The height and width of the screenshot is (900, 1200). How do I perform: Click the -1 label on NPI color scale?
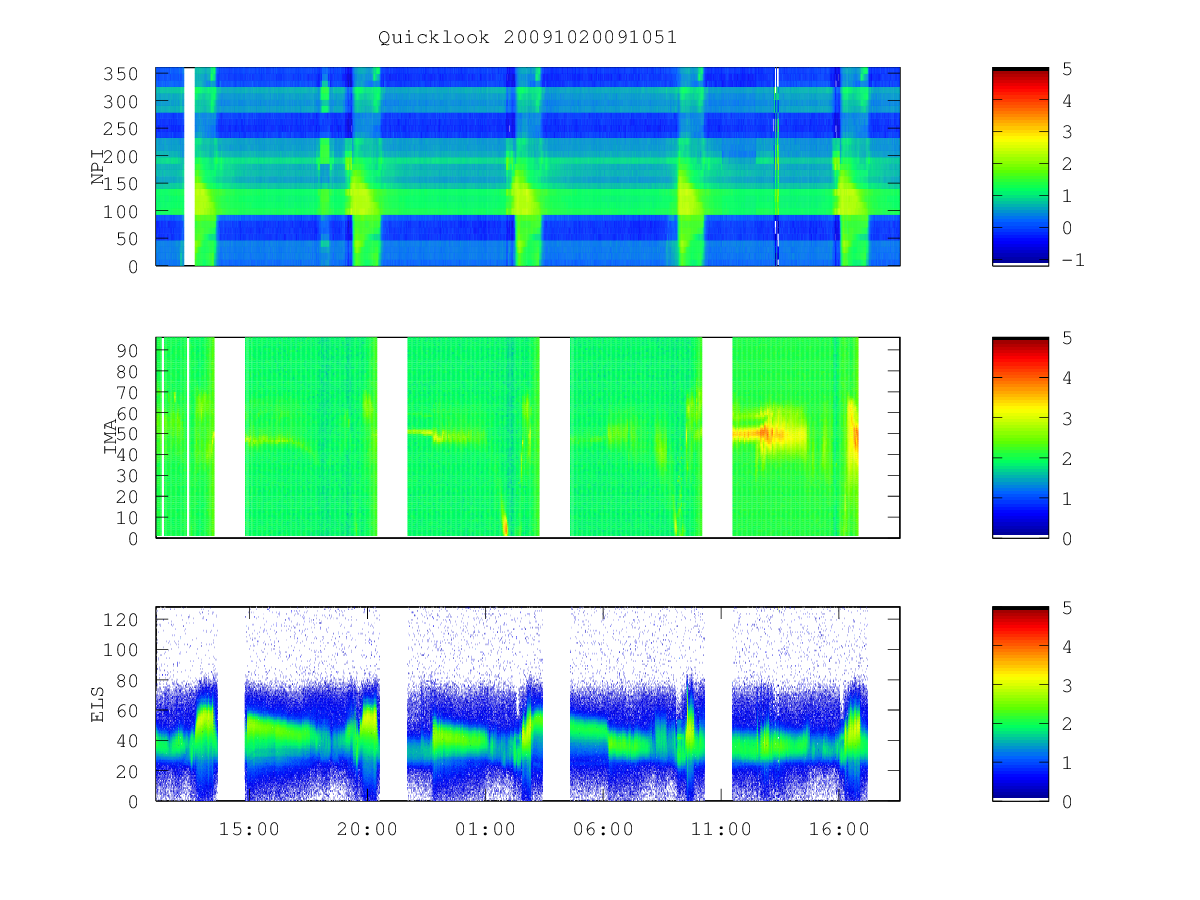tap(1075, 260)
